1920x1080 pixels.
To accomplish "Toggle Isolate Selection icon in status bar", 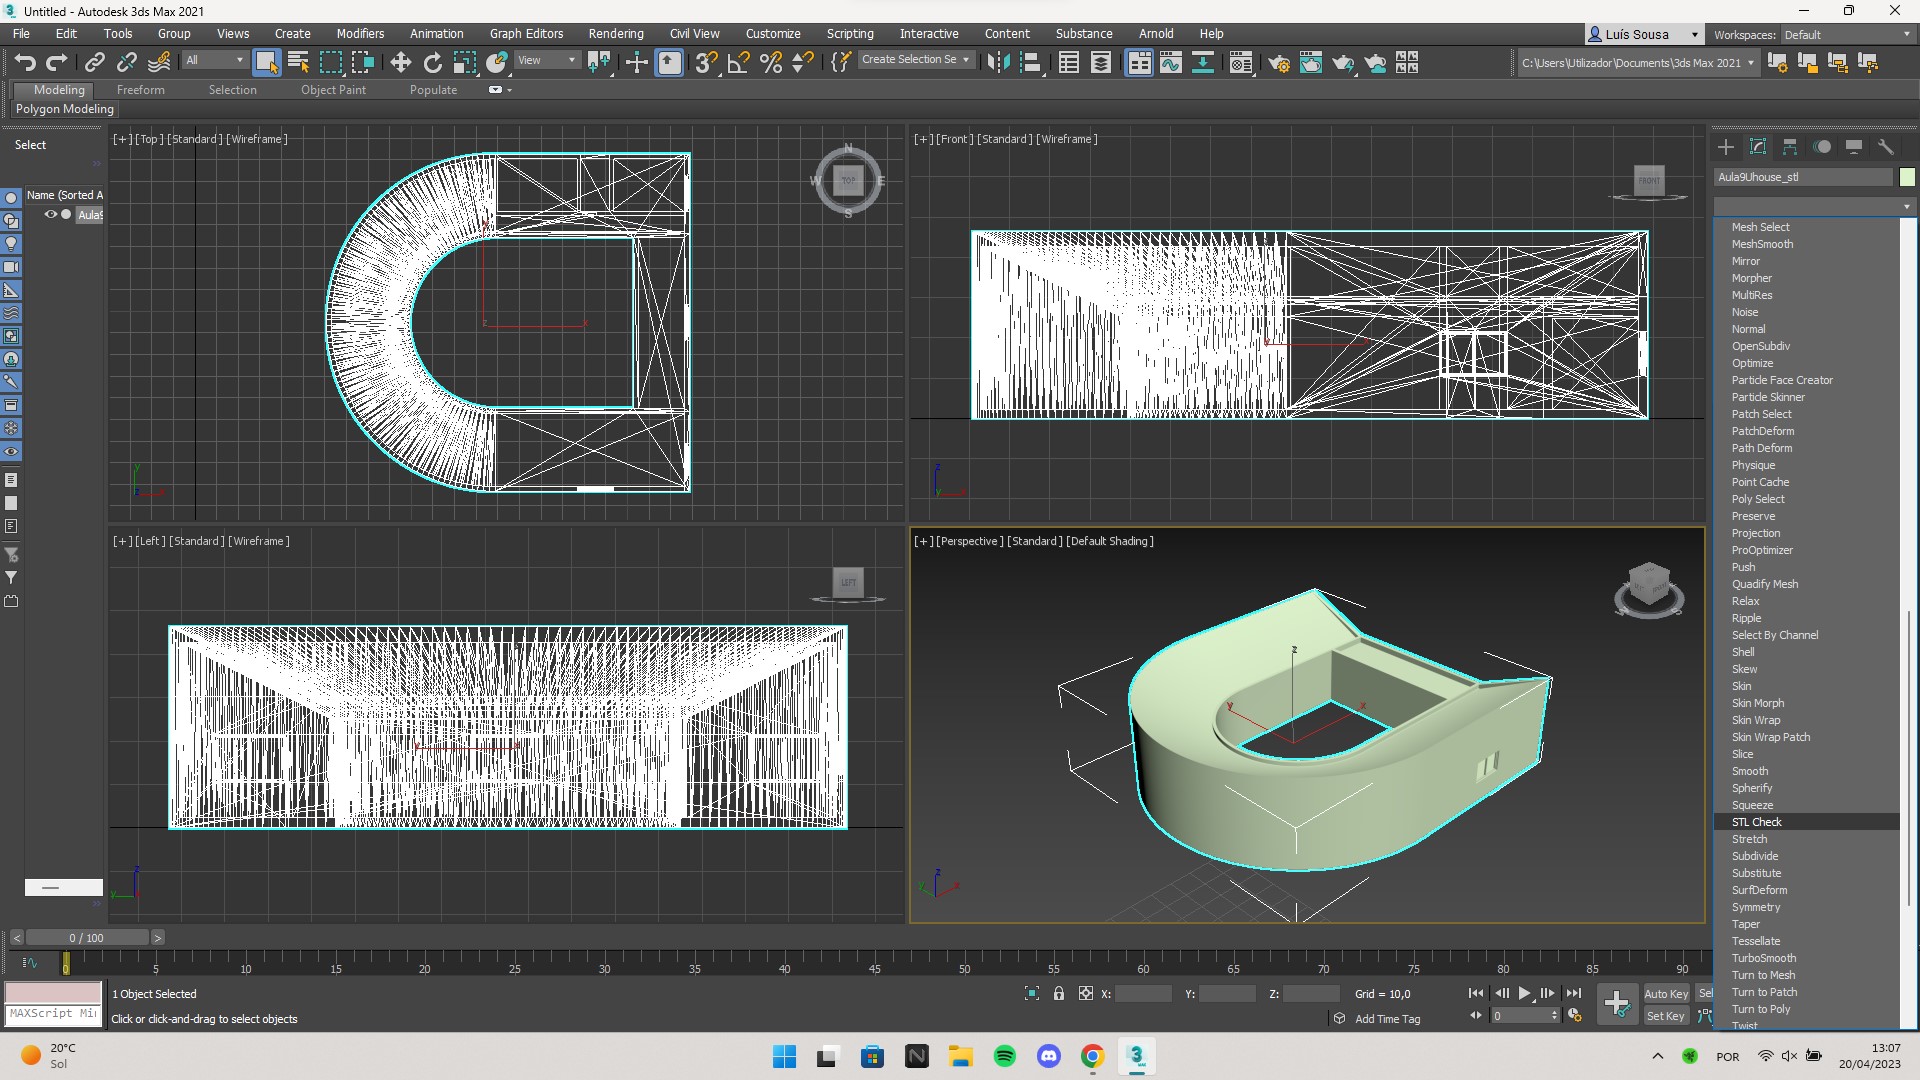I will (1032, 993).
